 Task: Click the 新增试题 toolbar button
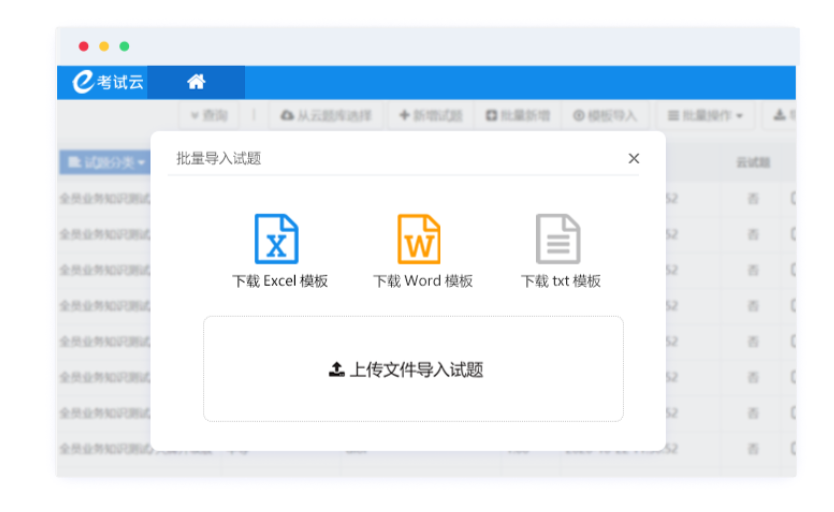coord(431,116)
